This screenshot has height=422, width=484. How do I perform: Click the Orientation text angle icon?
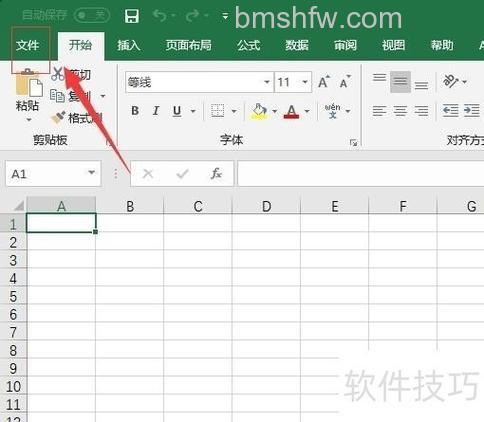click(x=450, y=81)
